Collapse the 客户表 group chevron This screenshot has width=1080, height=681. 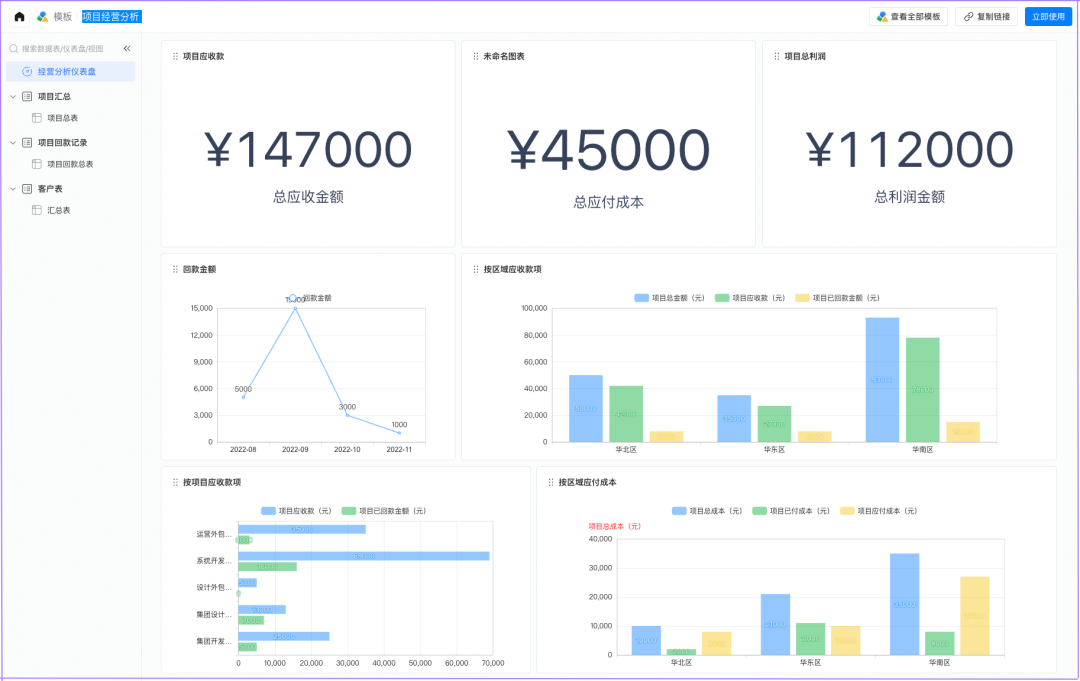[13, 189]
